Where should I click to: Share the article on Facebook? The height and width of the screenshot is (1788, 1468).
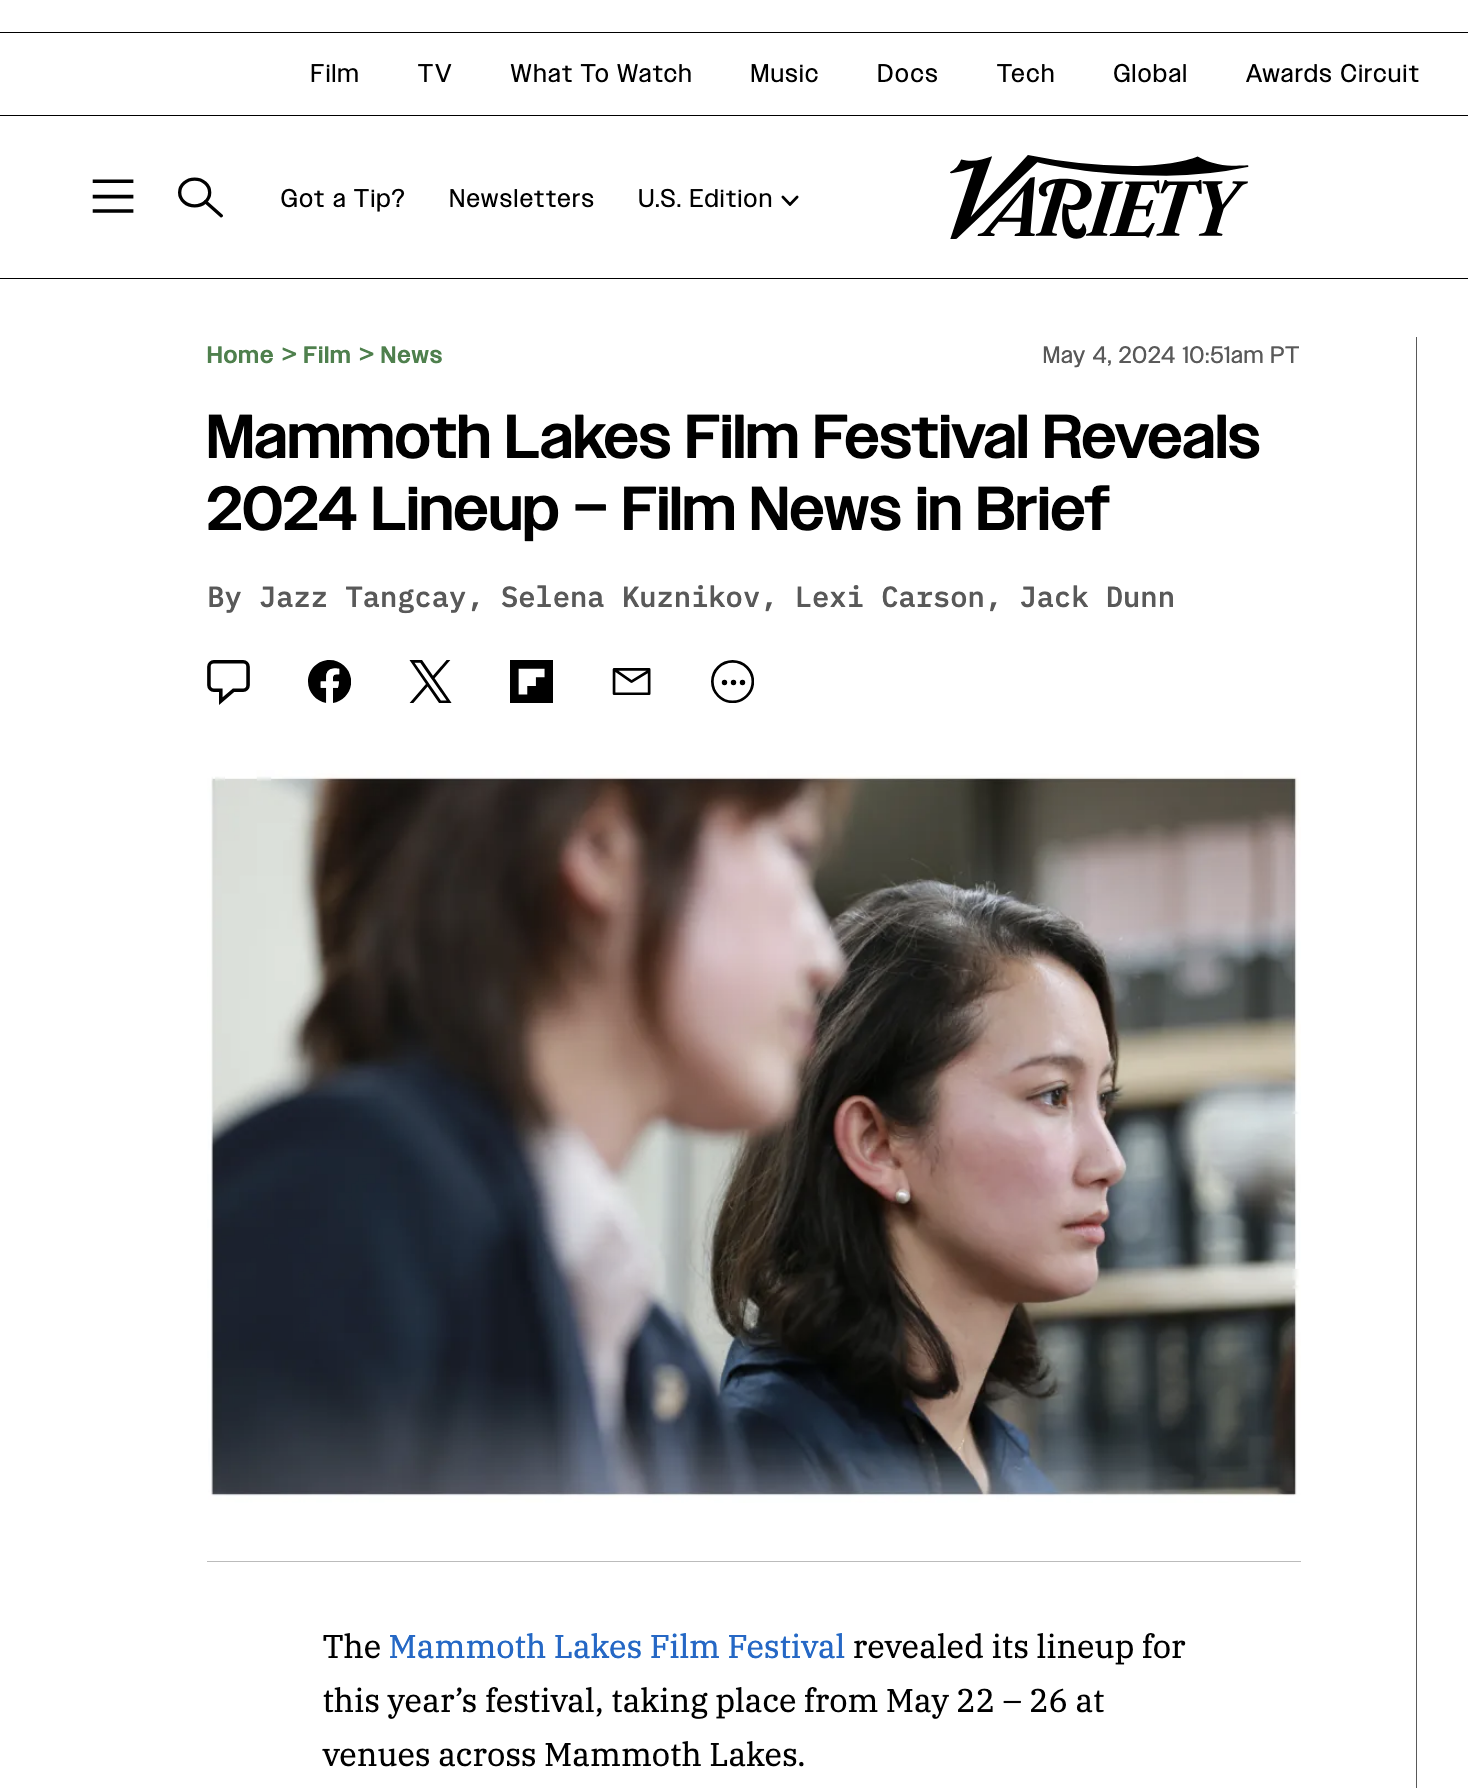point(329,682)
